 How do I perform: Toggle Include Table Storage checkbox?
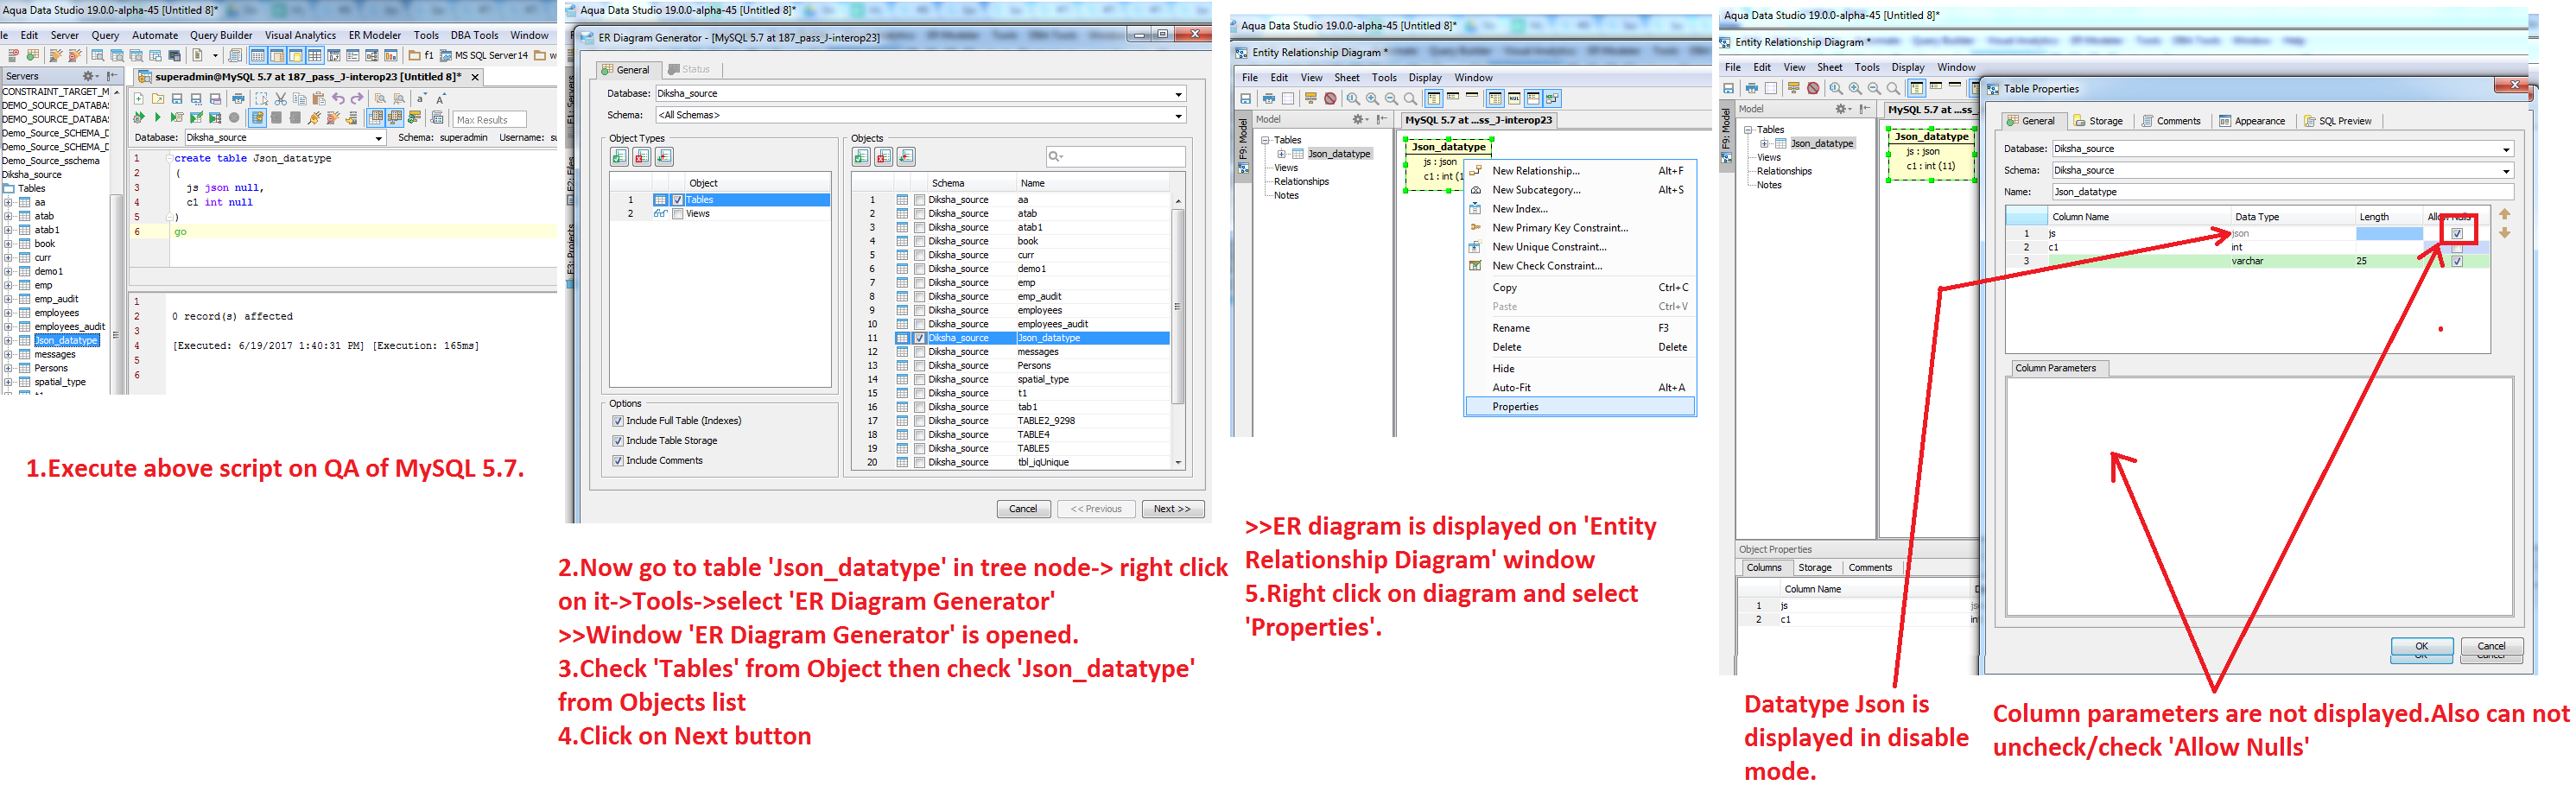tap(618, 441)
